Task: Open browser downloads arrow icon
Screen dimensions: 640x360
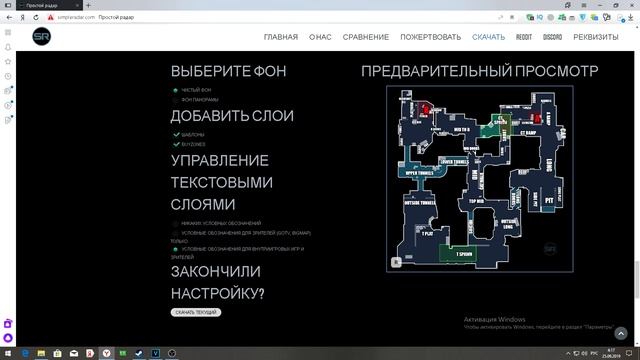Action: pos(631,18)
